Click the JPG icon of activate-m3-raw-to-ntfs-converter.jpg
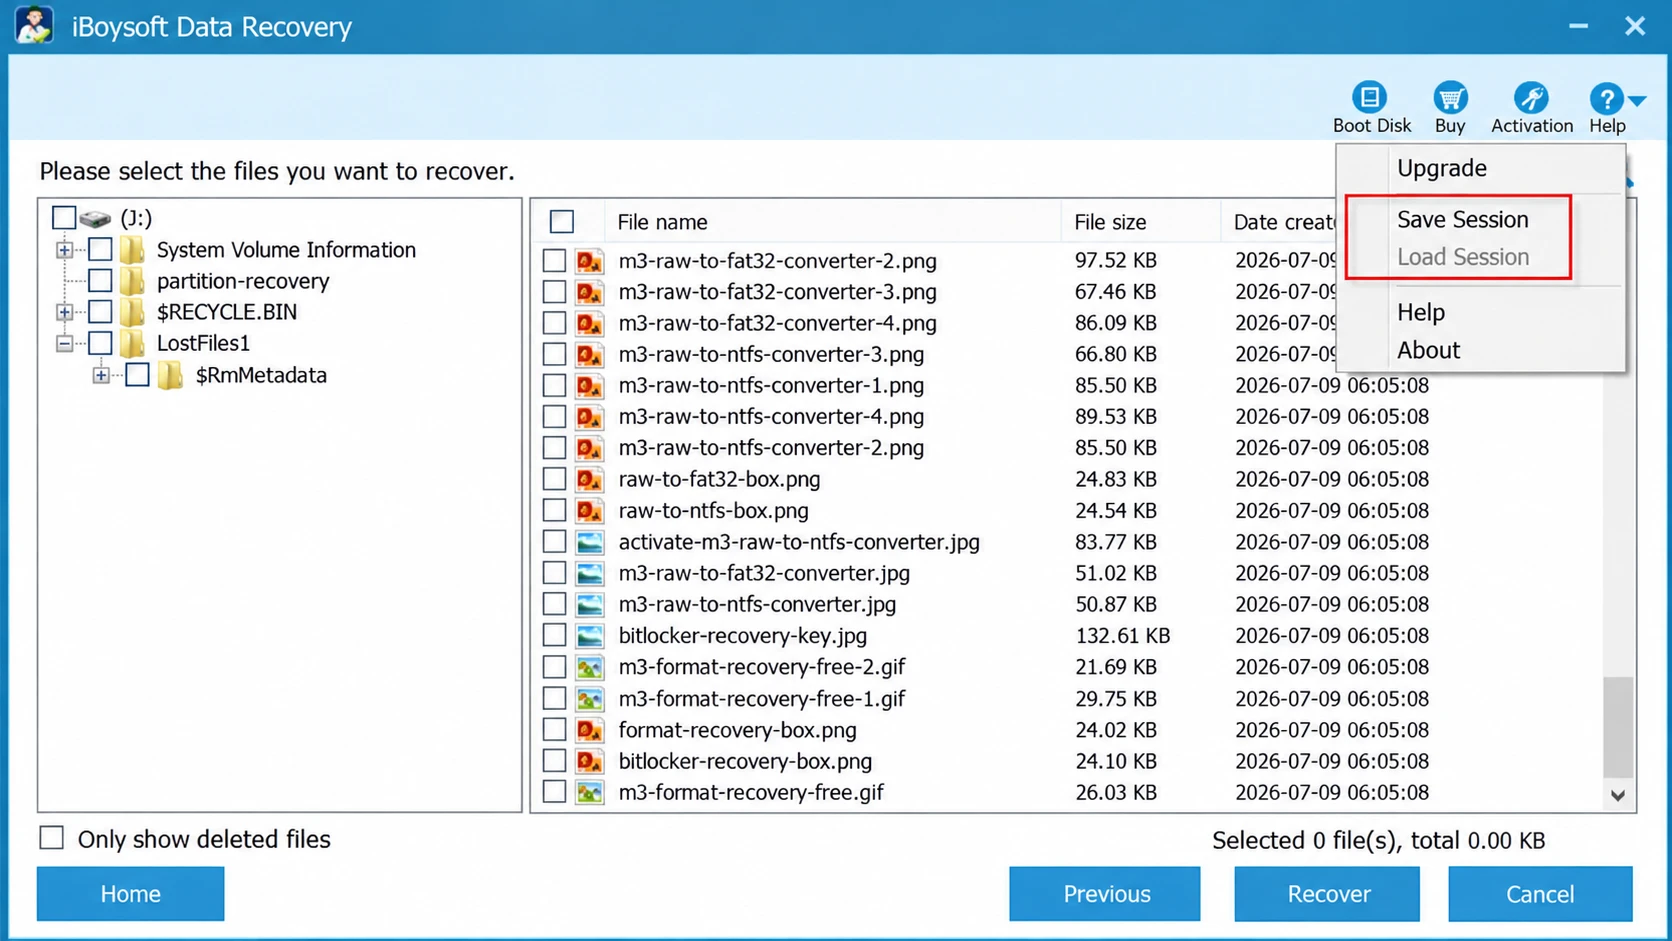Viewport: 1672px width, 941px height. 590,542
